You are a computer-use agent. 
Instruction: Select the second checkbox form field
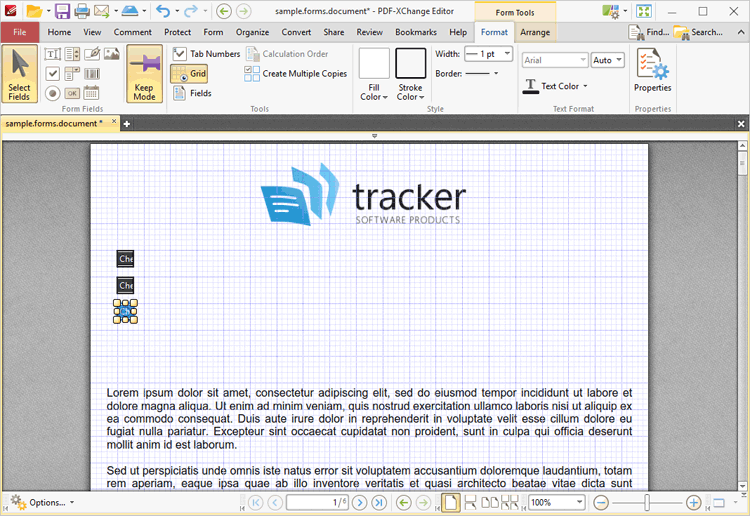pos(125,285)
